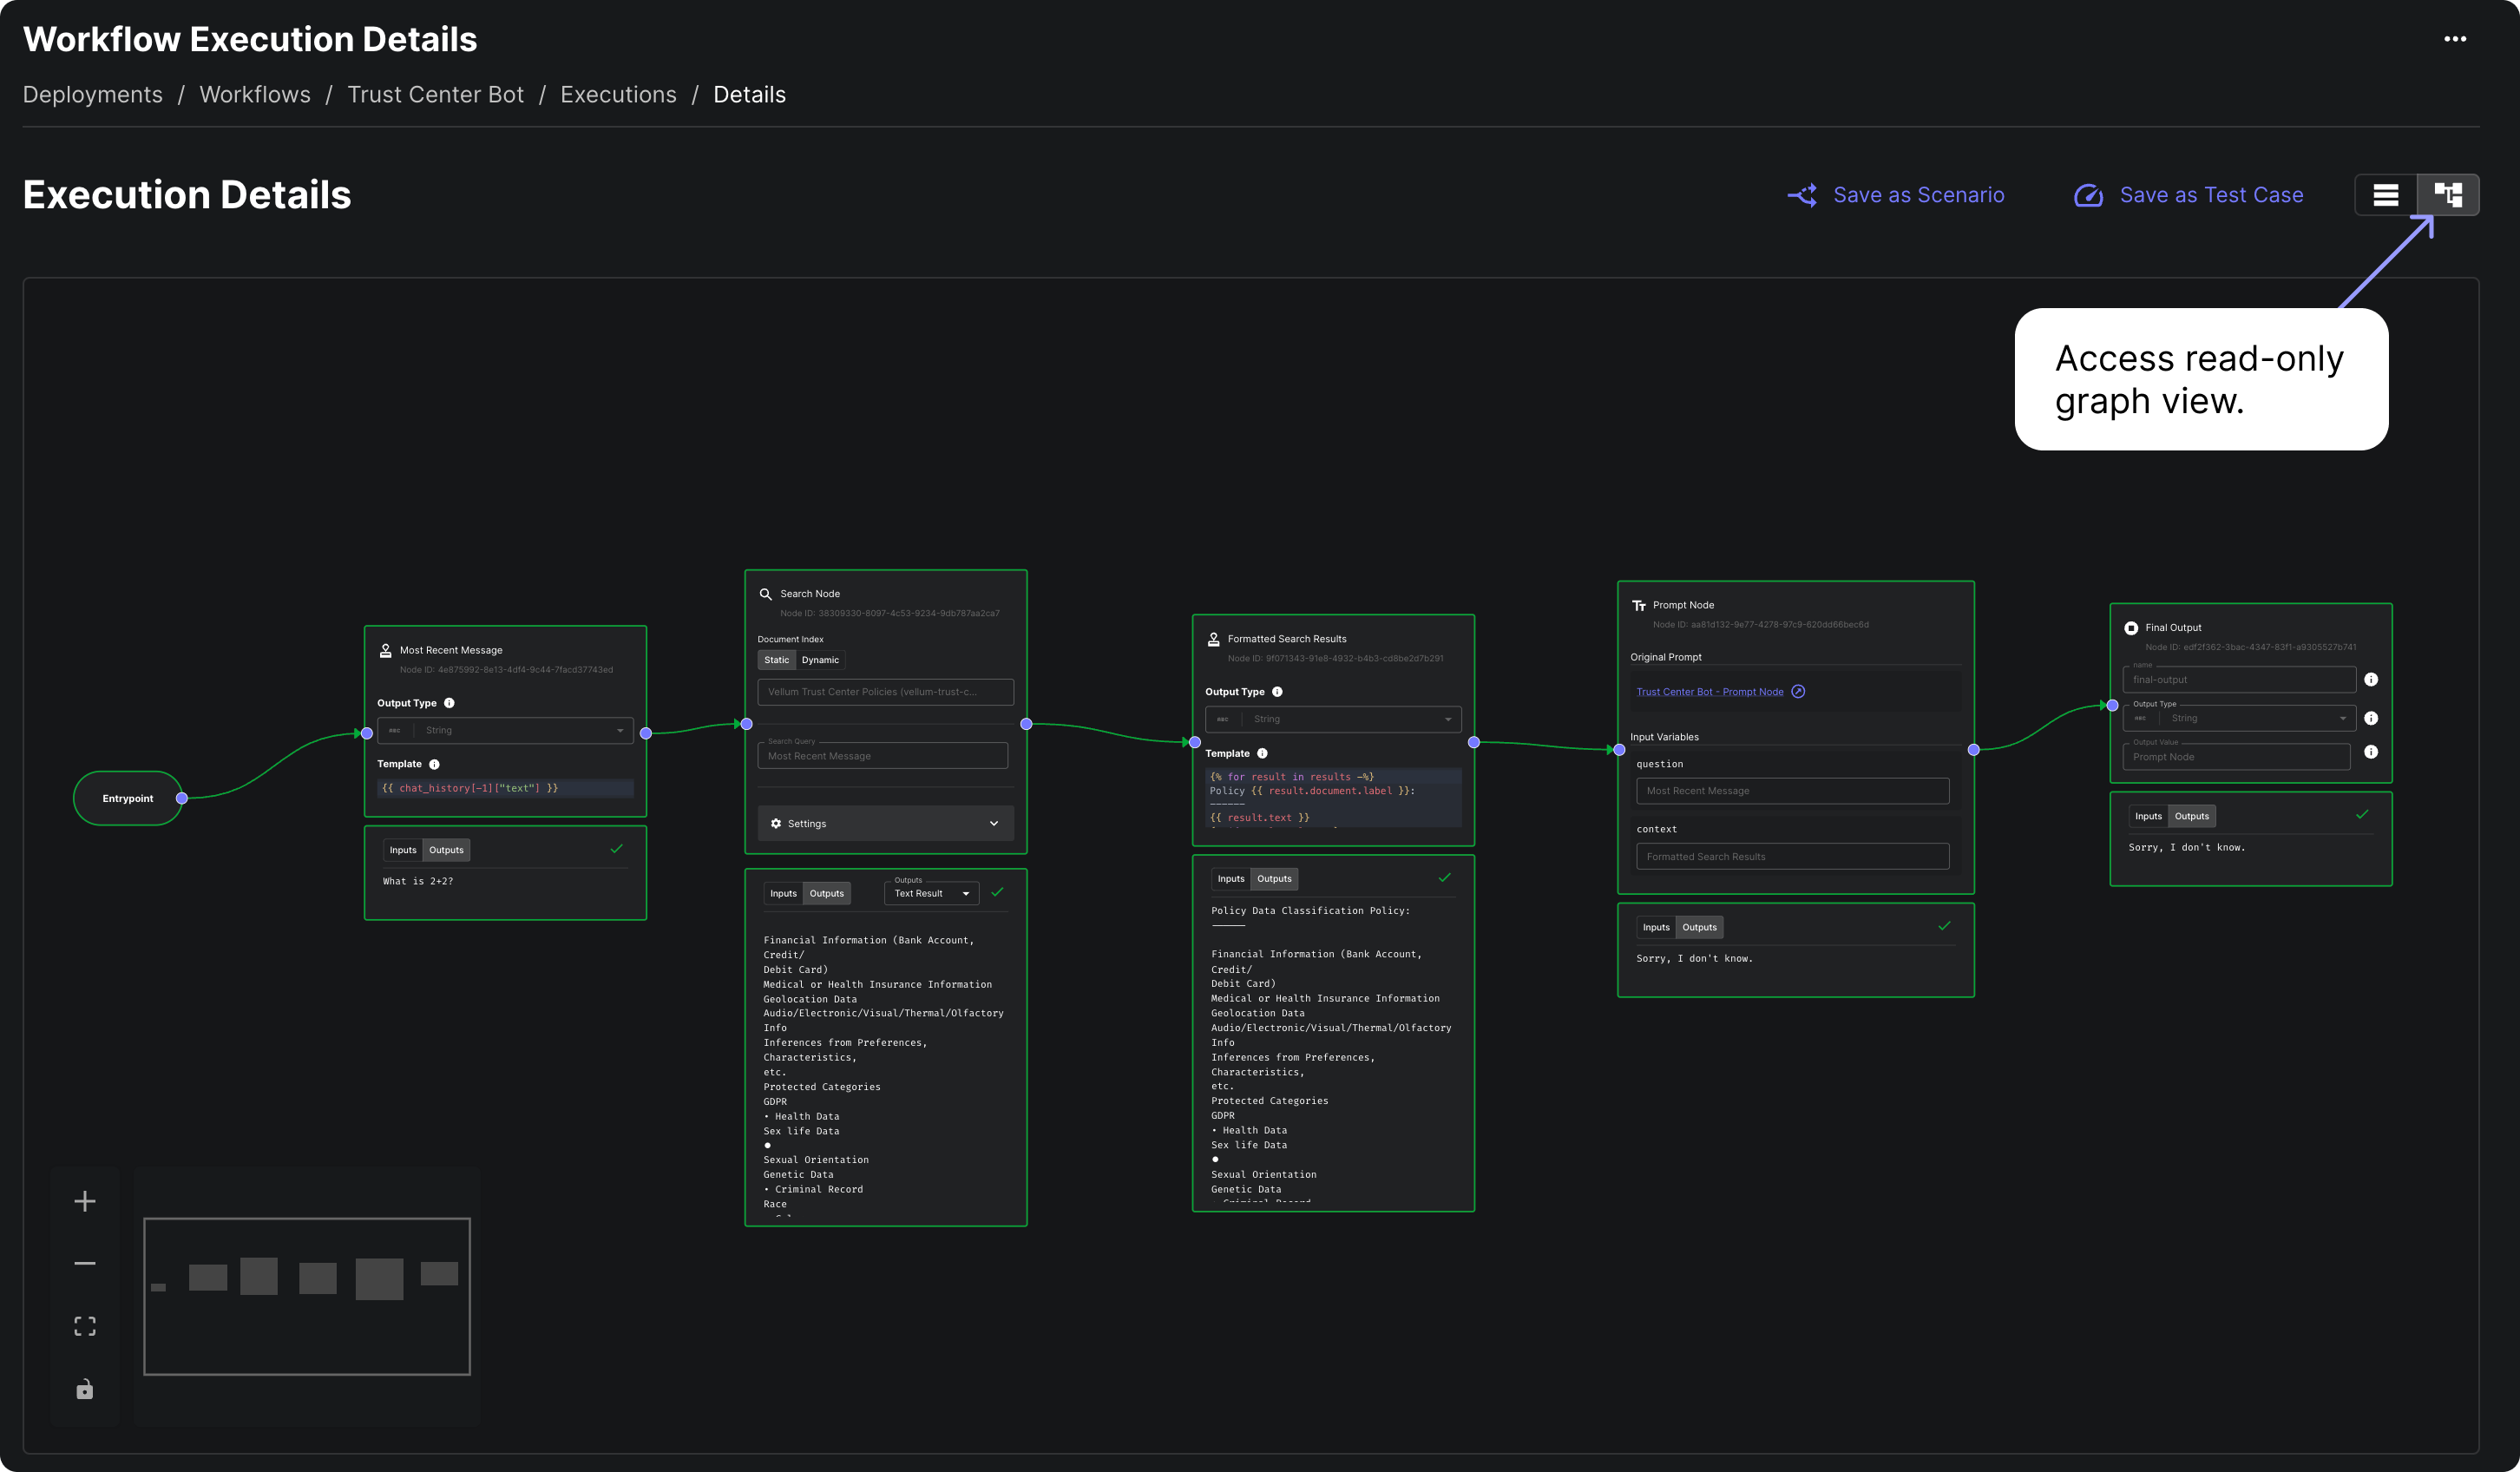Click the zoom out minus icon

pyautogui.click(x=85, y=1263)
